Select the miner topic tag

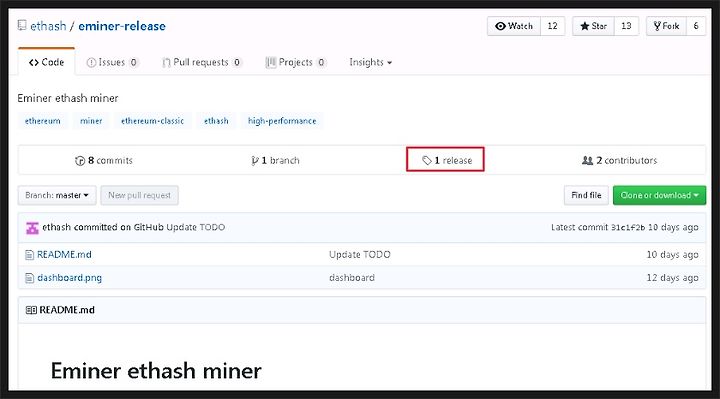tap(91, 121)
